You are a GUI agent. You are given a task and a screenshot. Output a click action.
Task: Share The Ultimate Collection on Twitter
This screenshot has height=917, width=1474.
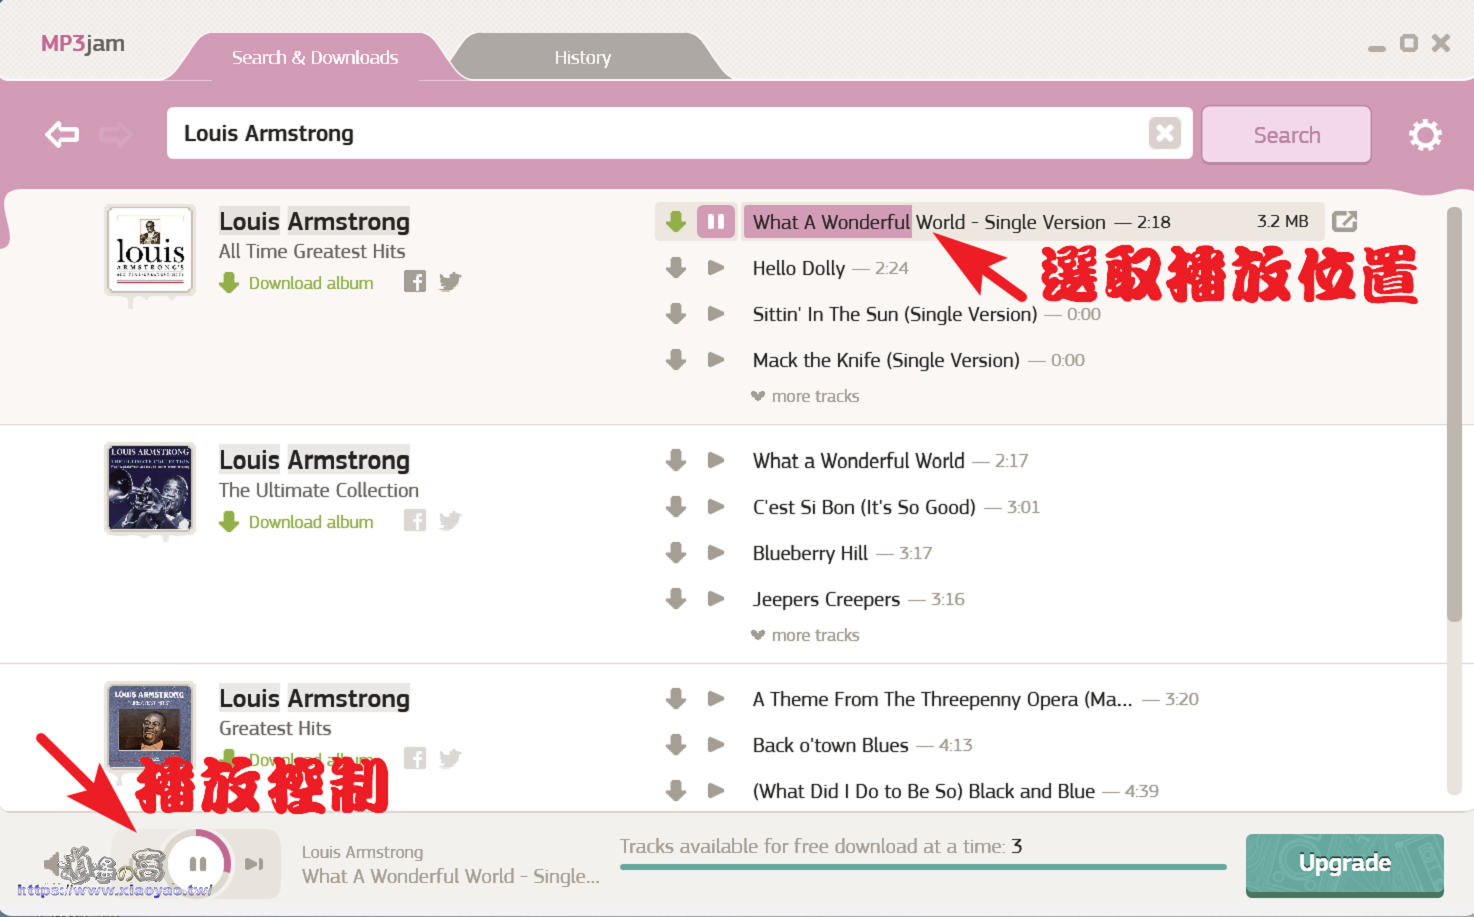(x=450, y=521)
